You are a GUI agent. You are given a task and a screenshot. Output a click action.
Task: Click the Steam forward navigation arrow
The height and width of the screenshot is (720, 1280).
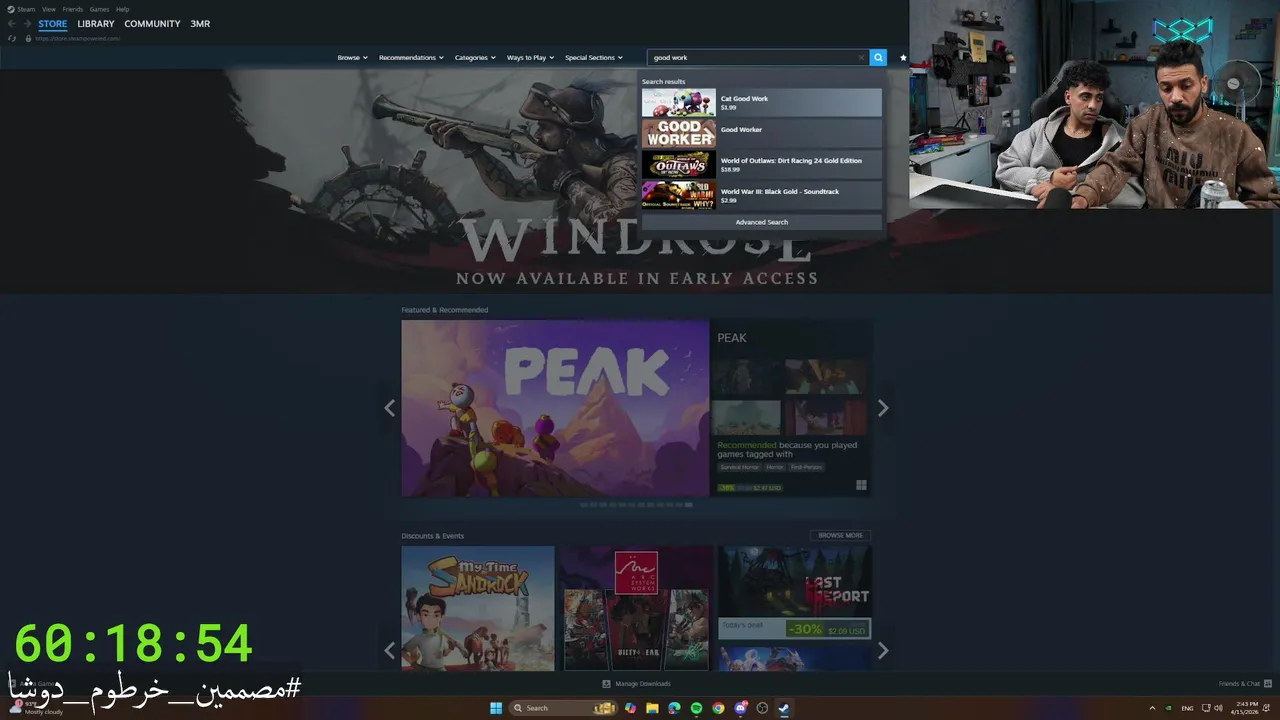pyautogui.click(x=27, y=23)
